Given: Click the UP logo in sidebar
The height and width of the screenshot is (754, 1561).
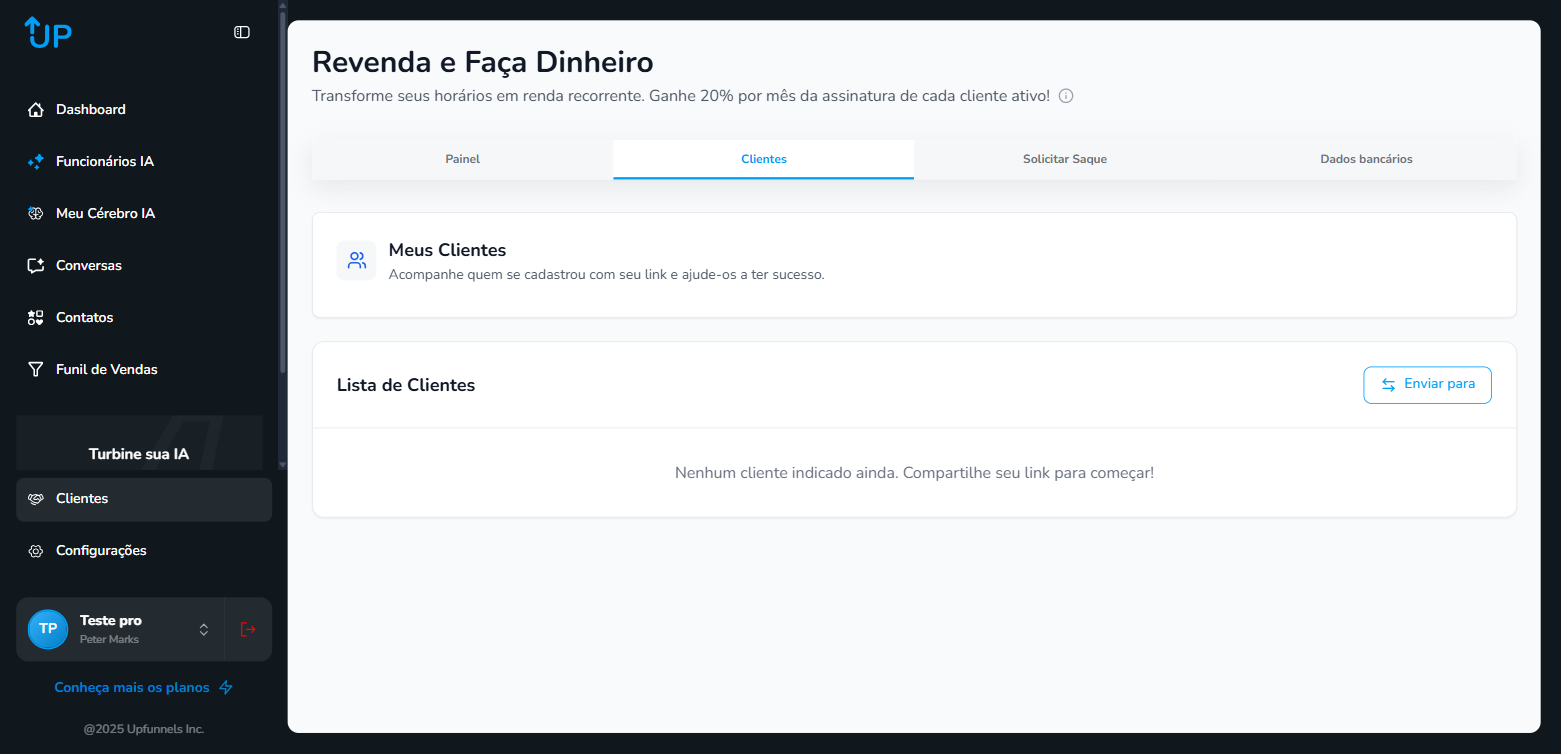Looking at the screenshot, I should pos(48,32).
